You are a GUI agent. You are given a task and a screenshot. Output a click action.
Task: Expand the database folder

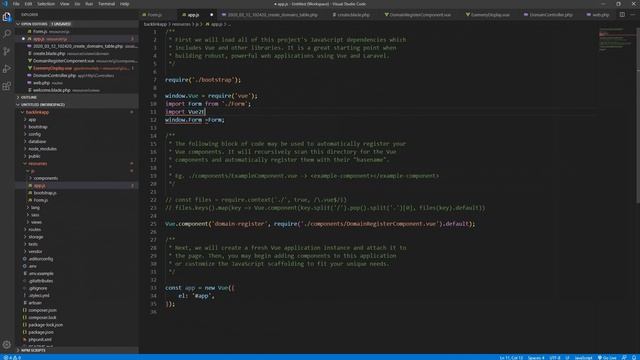click(77, 141)
